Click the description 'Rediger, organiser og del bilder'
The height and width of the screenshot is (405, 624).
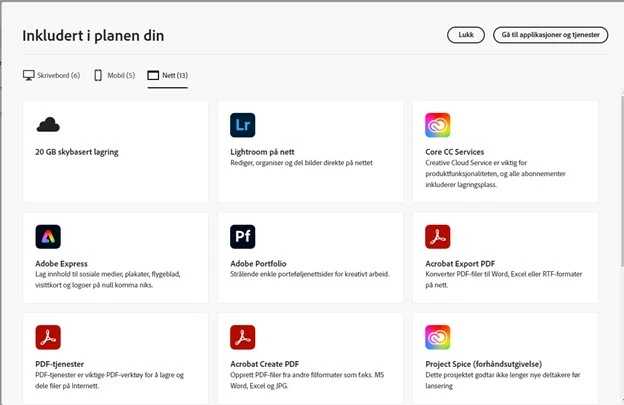click(x=301, y=163)
